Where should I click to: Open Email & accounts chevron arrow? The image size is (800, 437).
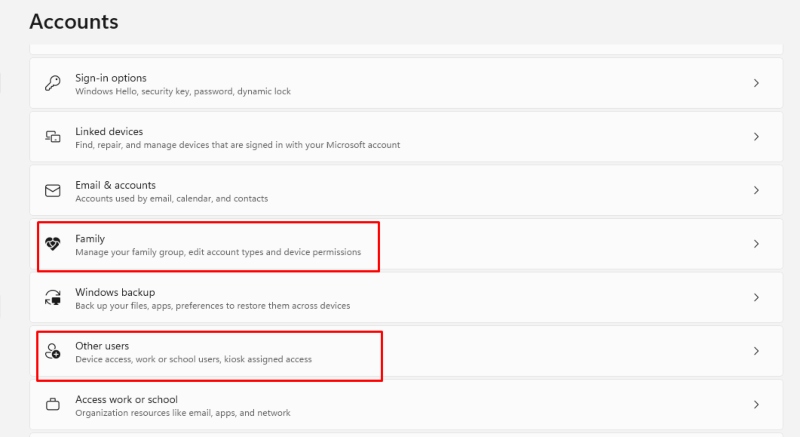pos(756,190)
